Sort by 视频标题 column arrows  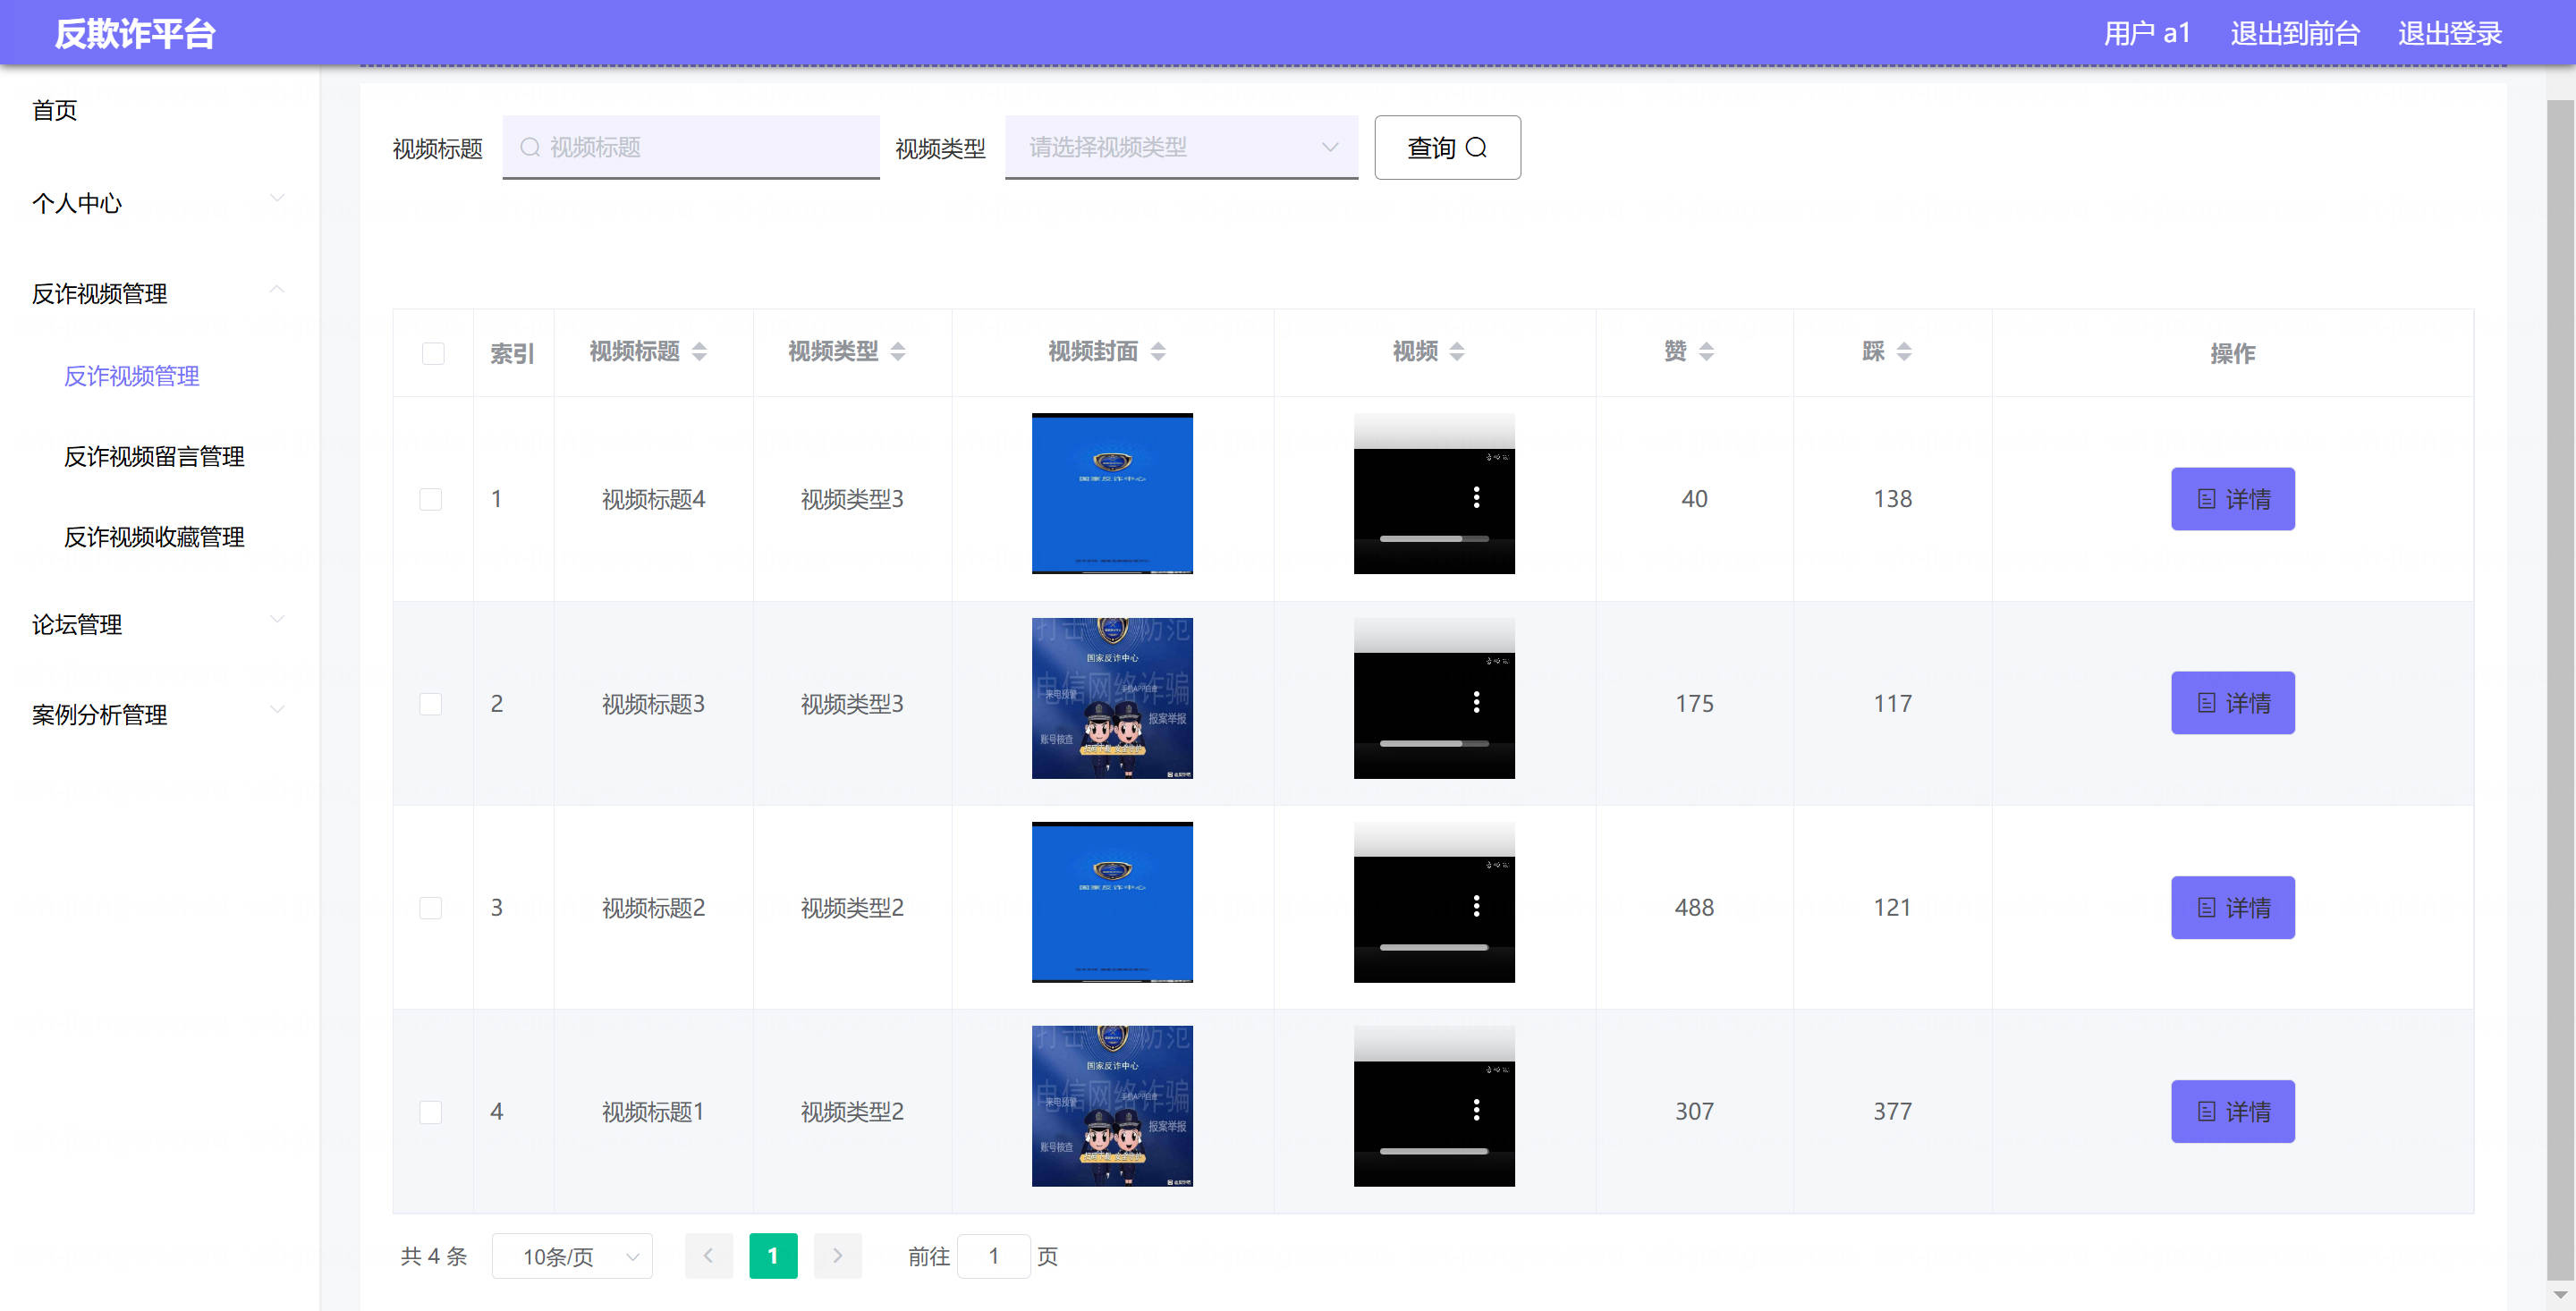(699, 351)
